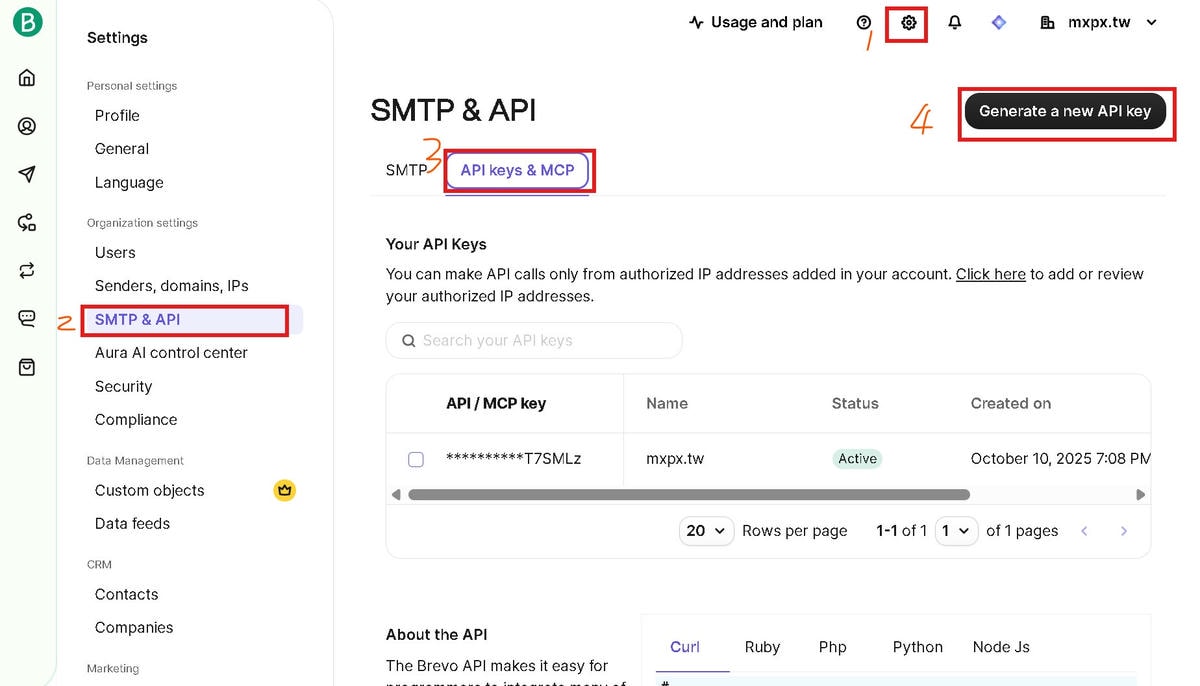Screen dimensions: 1200x686
Task: Open the Contacts person icon in sidebar
Action: point(27,126)
